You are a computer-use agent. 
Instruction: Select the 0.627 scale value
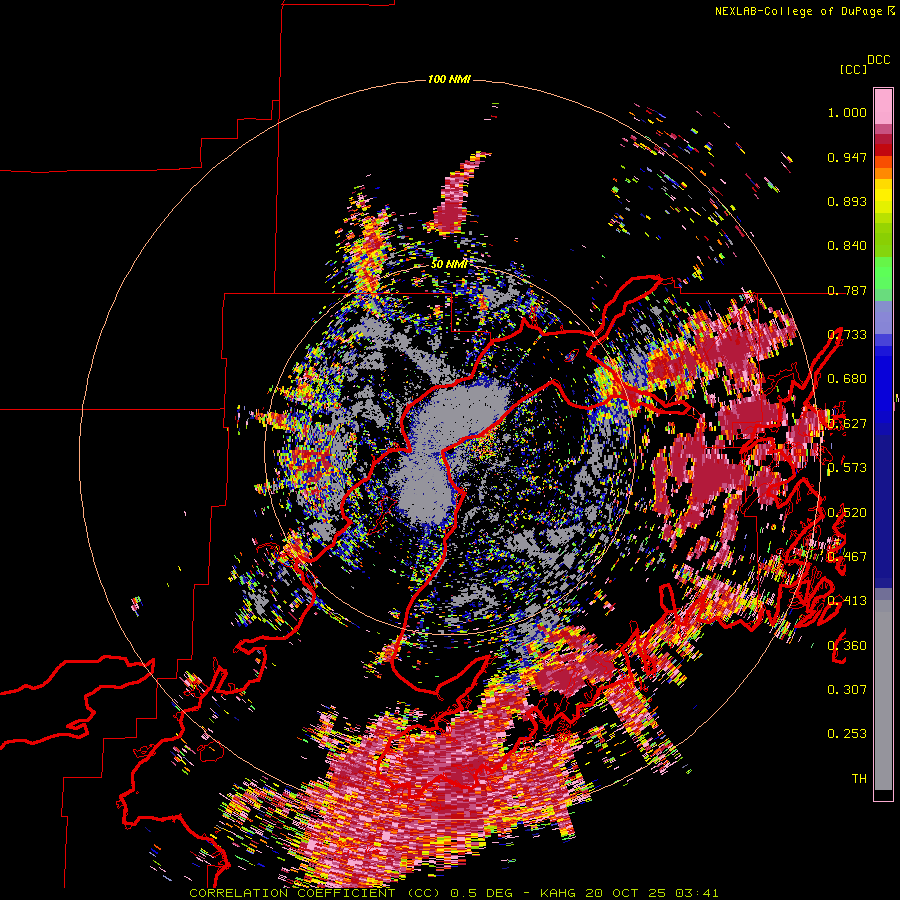click(847, 424)
